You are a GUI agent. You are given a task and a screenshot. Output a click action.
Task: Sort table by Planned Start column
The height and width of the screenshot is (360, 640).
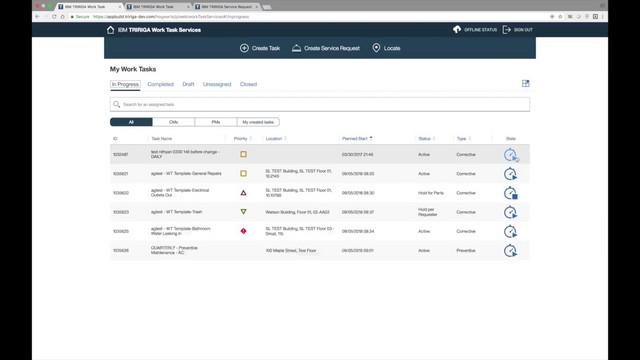pyautogui.click(x=357, y=139)
